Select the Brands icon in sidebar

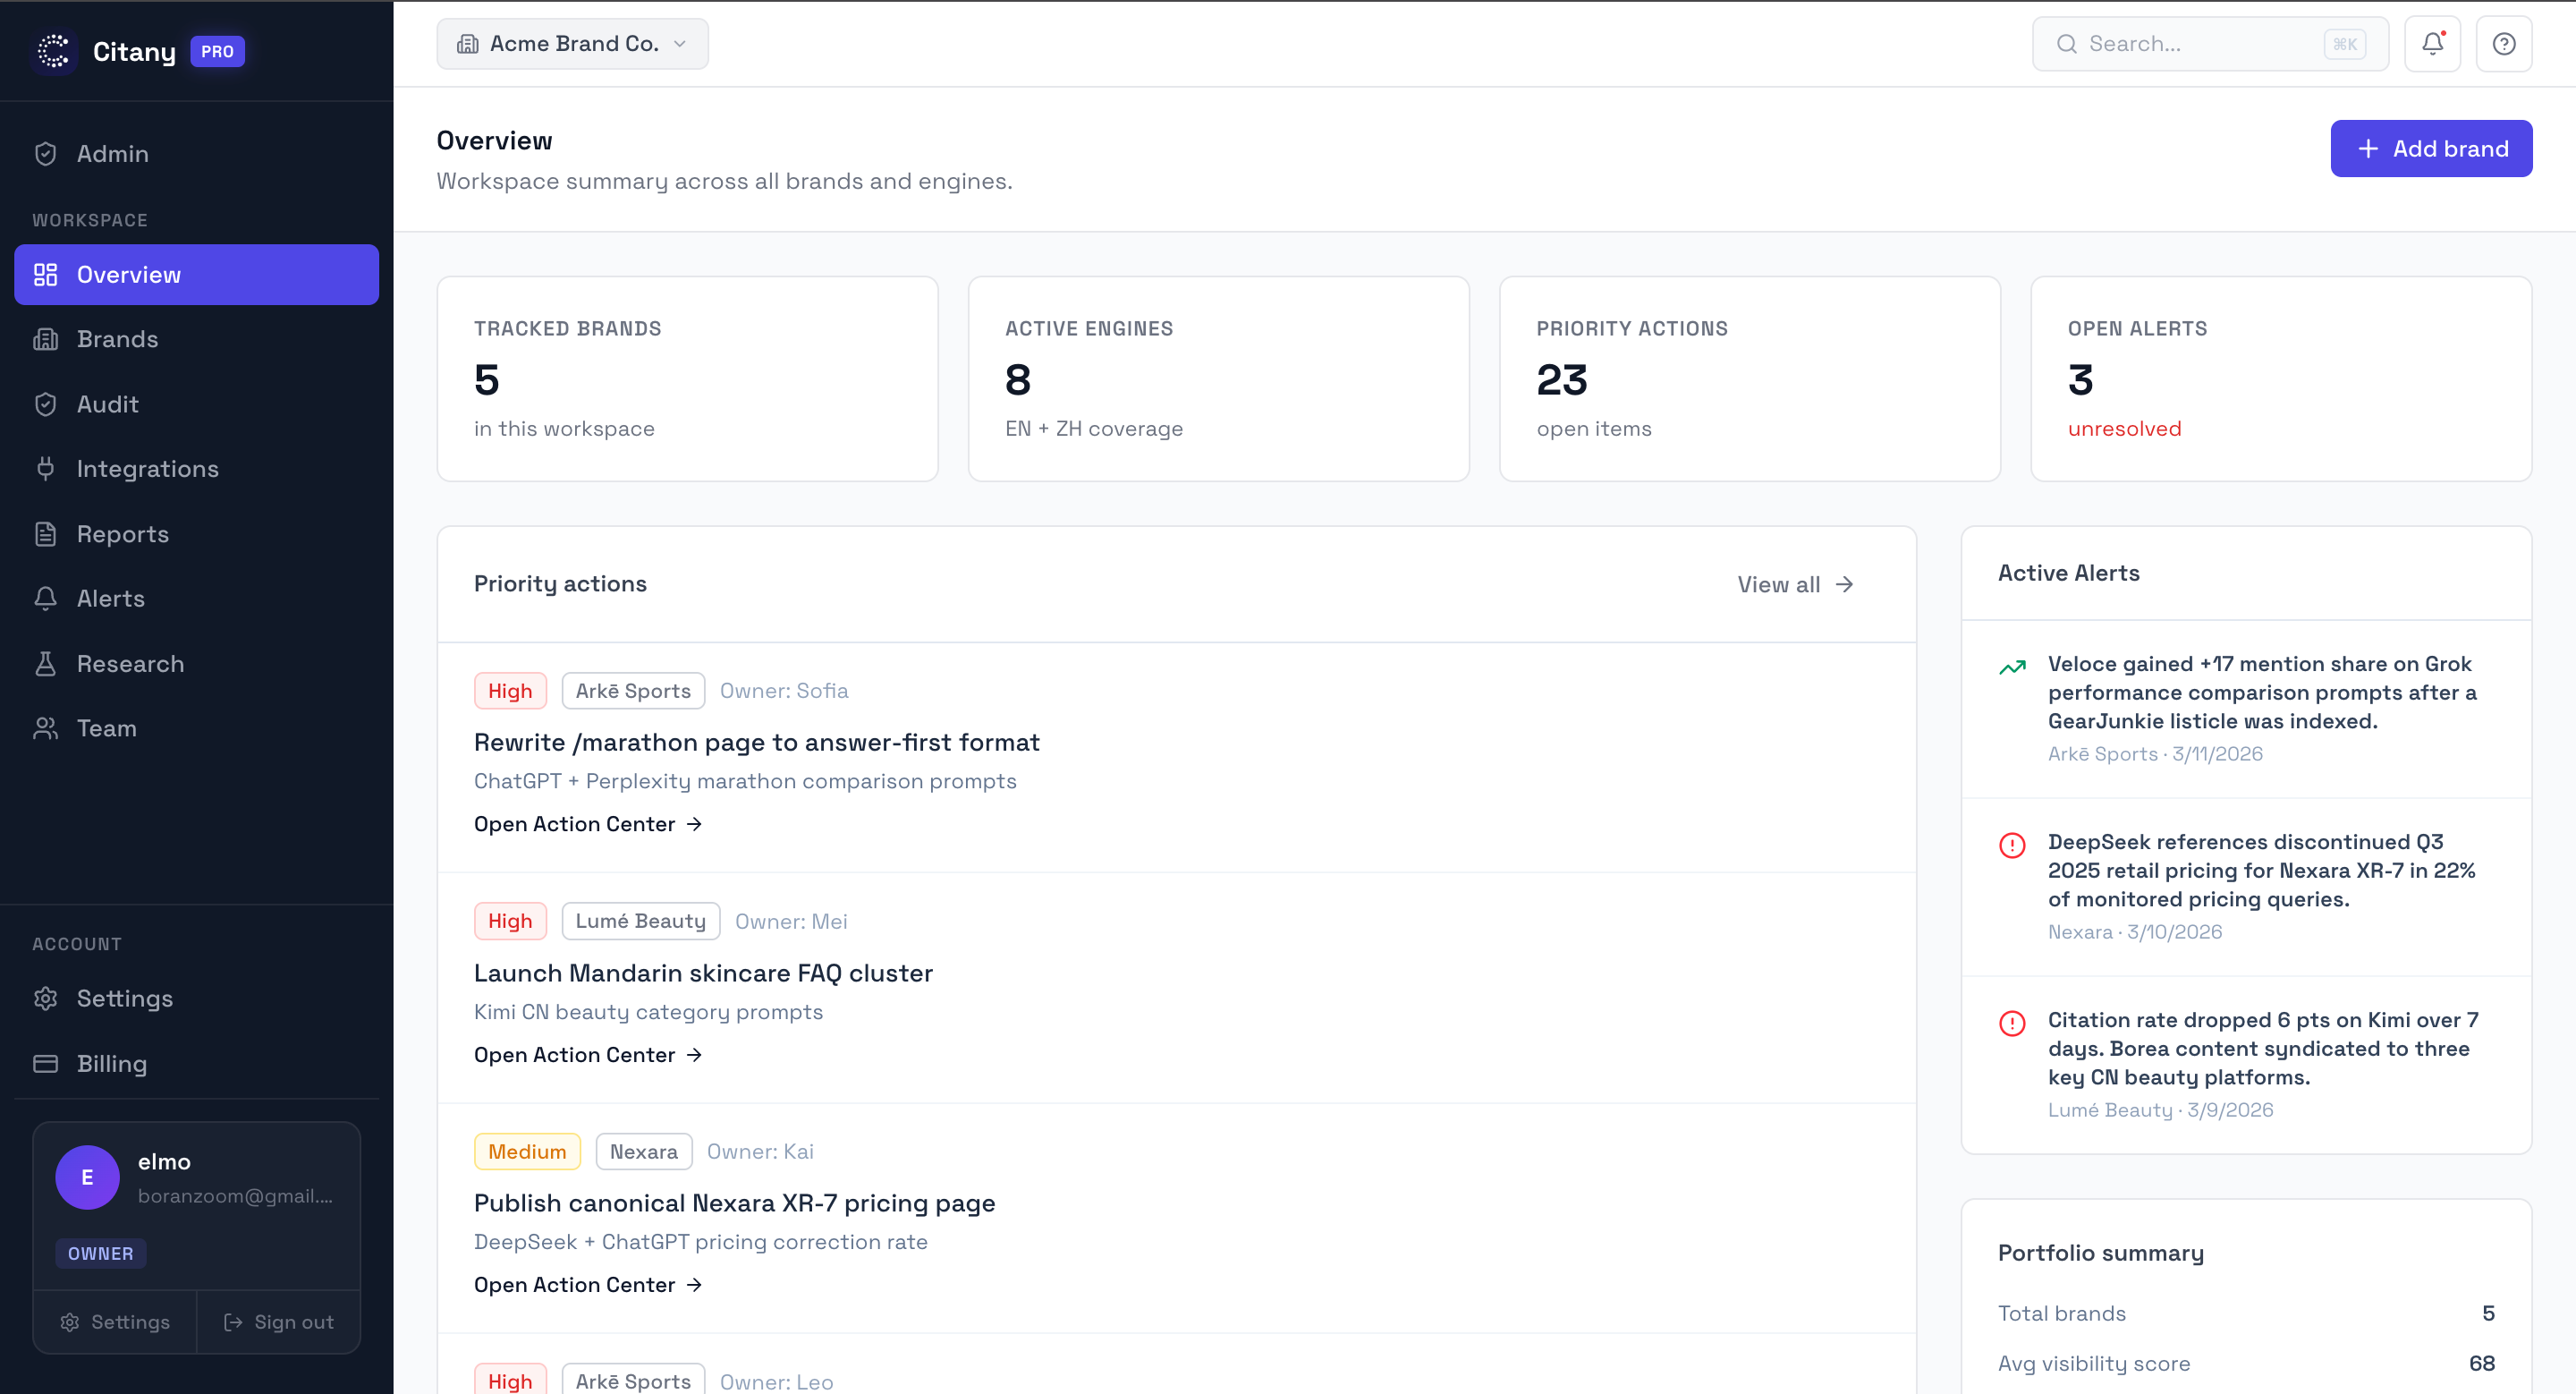46,339
